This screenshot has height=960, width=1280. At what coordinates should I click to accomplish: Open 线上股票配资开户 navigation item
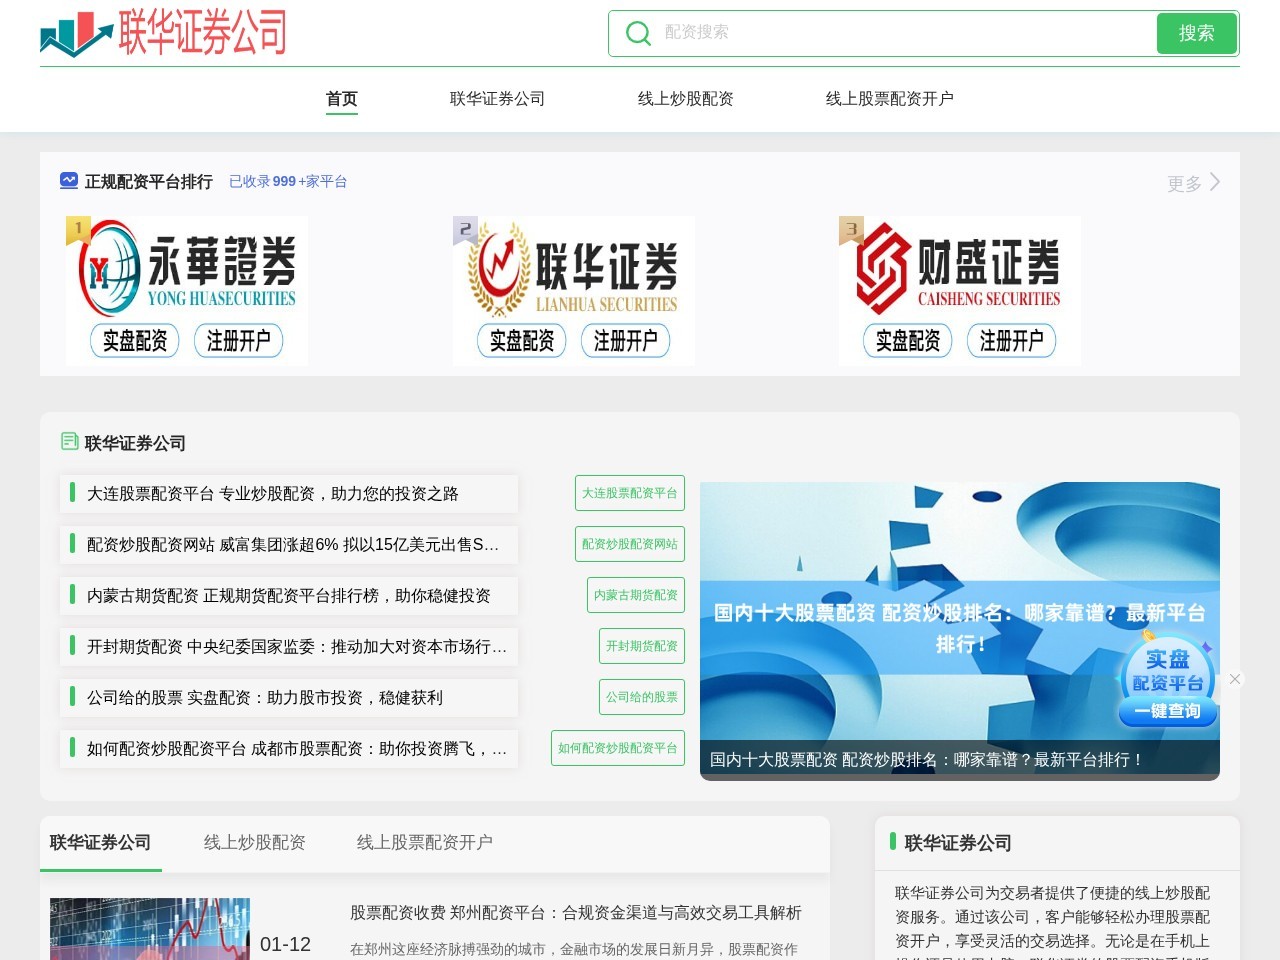890,99
